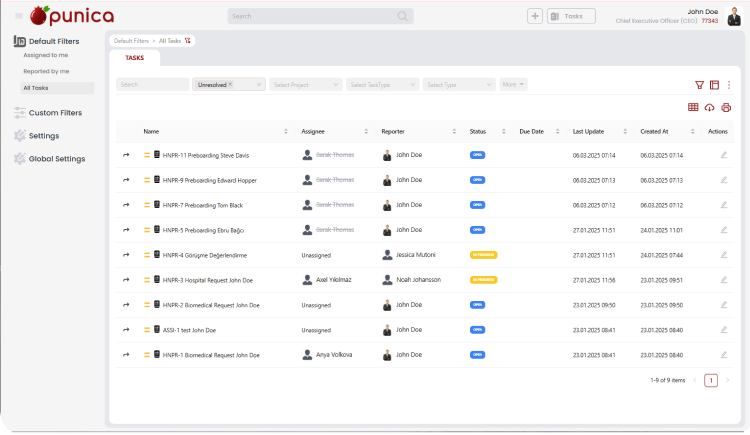The height and width of the screenshot is (435, 750).
Task: Go to pagination page 1
Action: (x=711, y=380)
